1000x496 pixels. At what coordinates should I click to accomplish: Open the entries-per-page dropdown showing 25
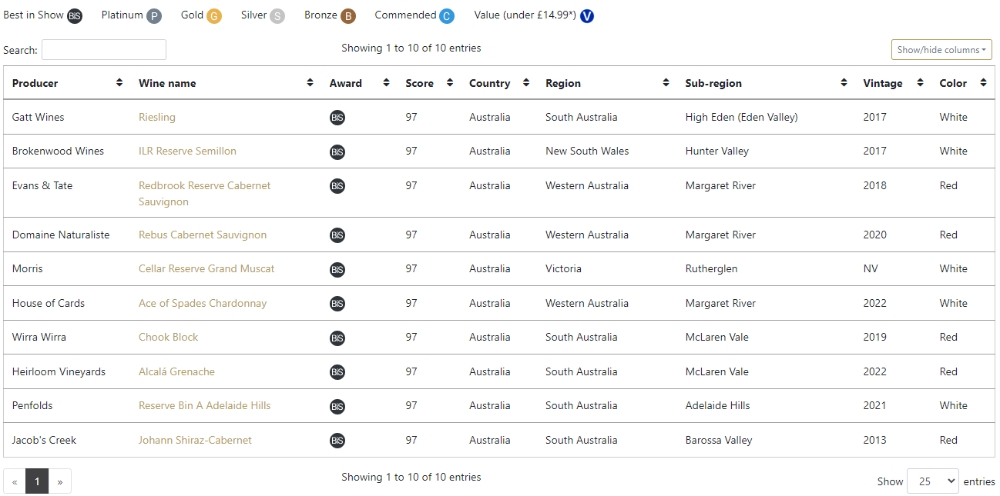pyautogui.click(x=933, y=481)
